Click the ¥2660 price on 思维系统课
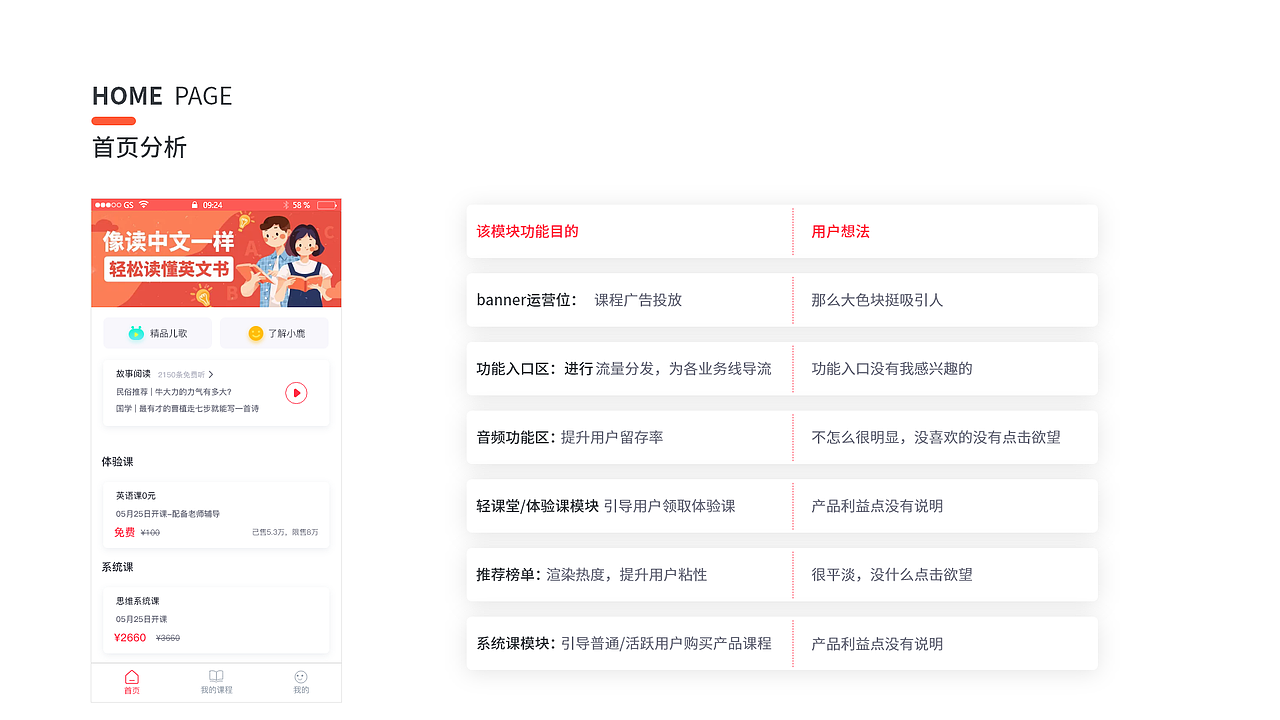This screenshot has width=1280, height=720. 130,638
